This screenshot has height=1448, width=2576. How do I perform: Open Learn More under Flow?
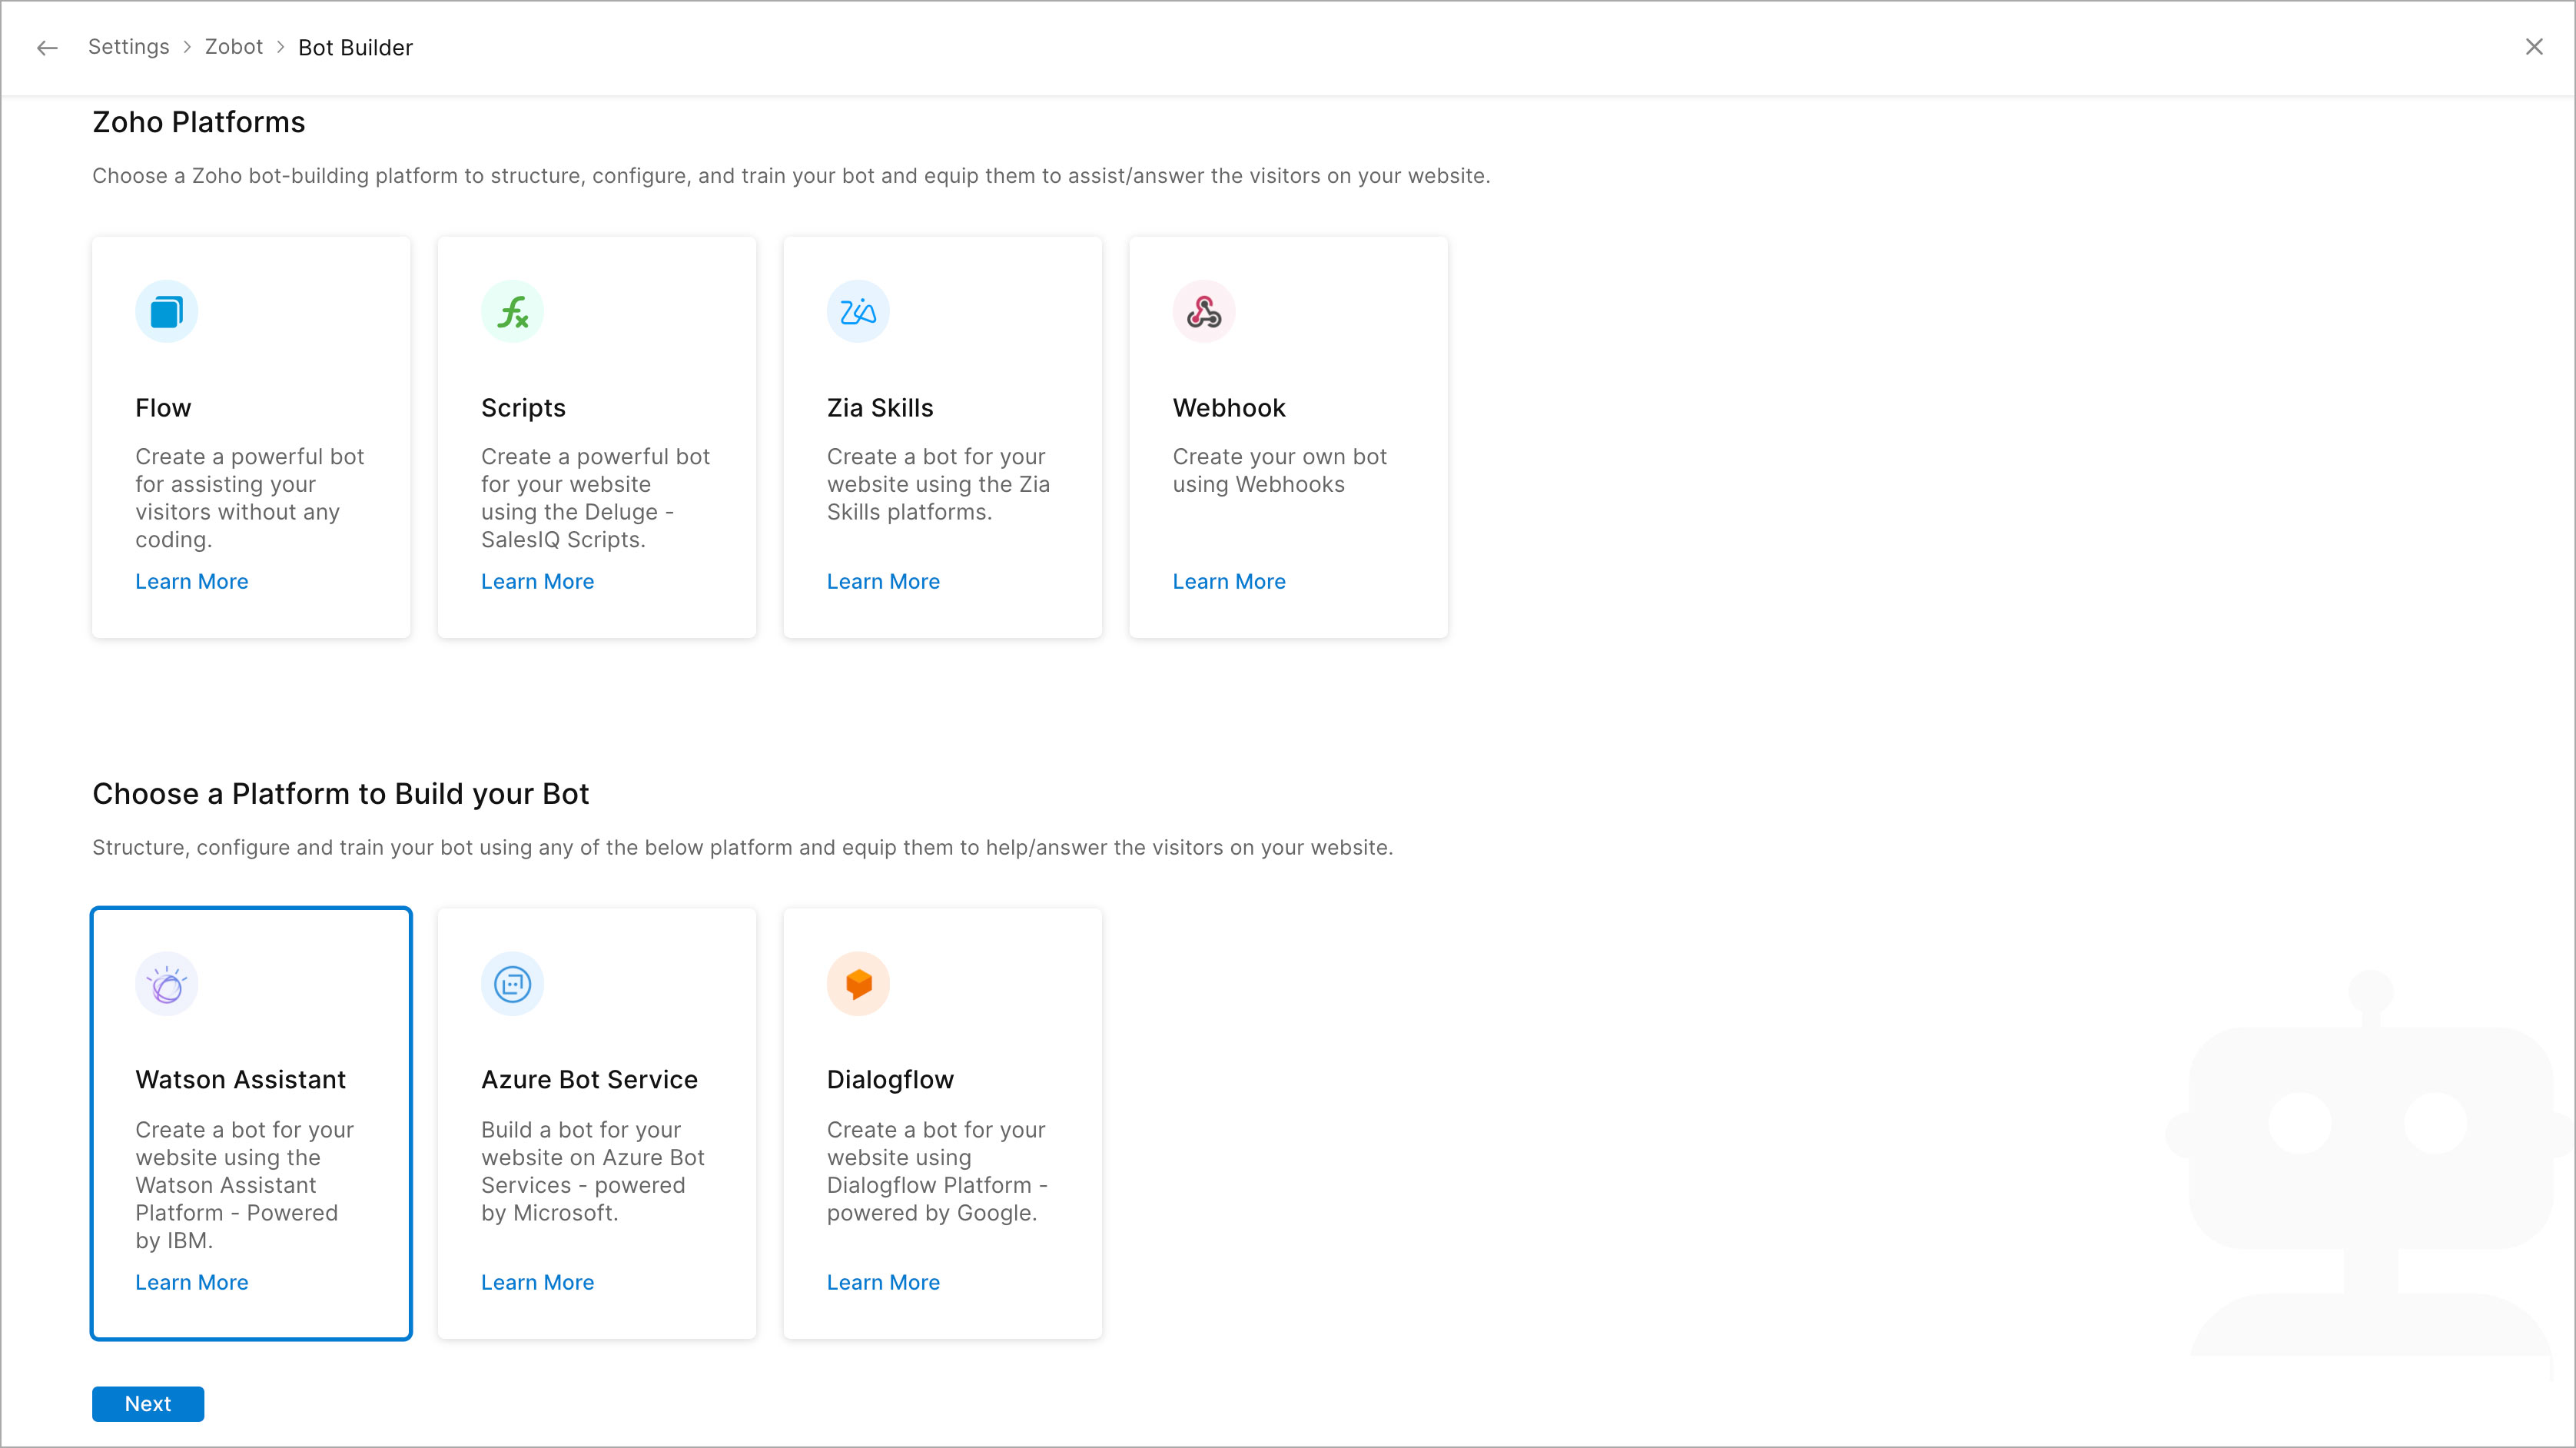[191, 582]
